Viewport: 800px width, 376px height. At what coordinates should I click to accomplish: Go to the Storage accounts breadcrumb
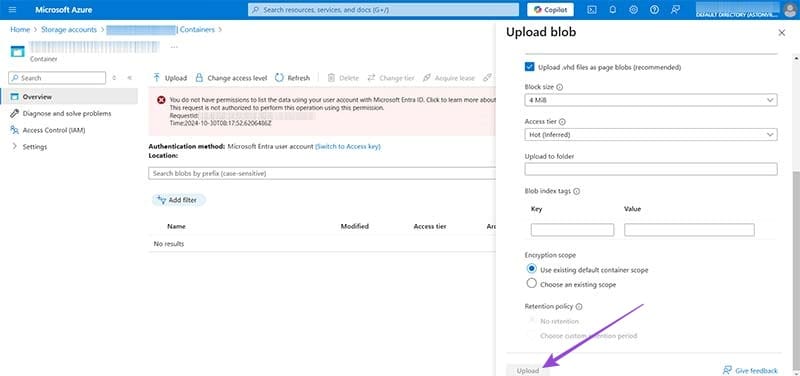[68, 30]
